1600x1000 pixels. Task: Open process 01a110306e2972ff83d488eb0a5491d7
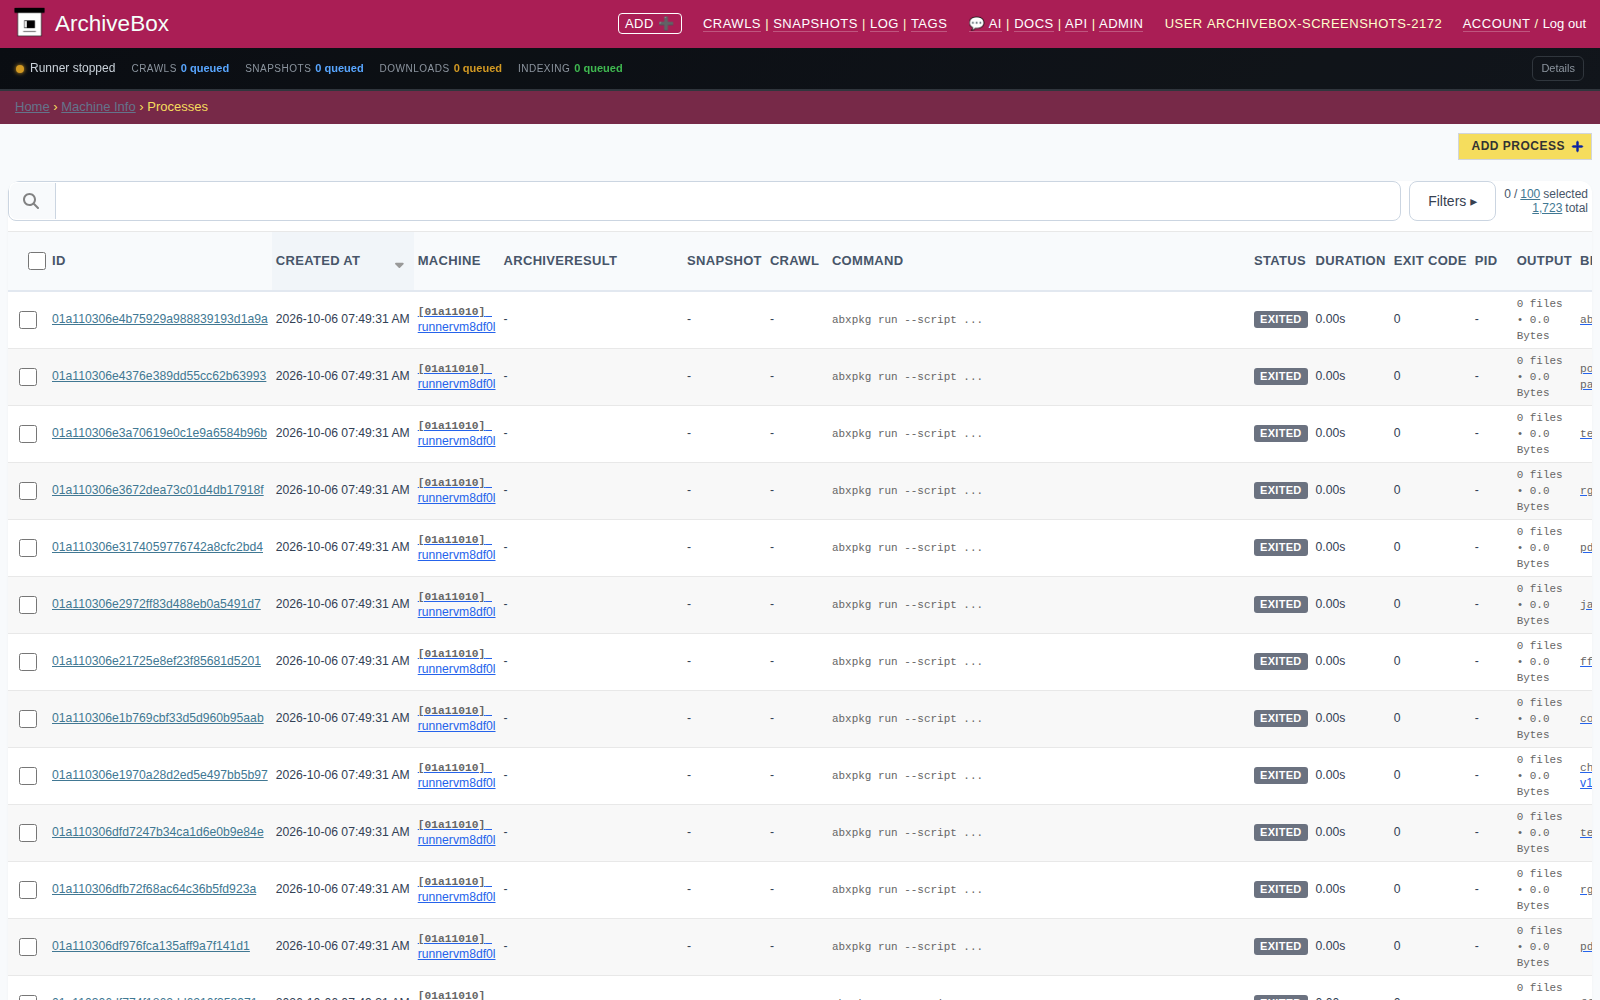[x=156, y=604]
